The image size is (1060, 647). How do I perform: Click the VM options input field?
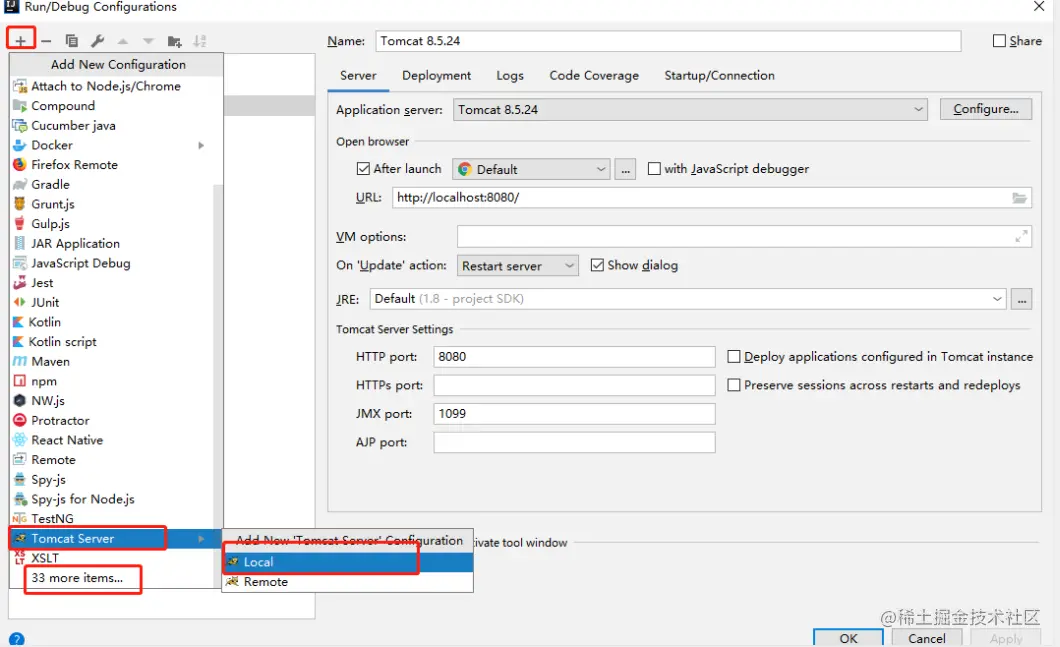click(744, 237)
